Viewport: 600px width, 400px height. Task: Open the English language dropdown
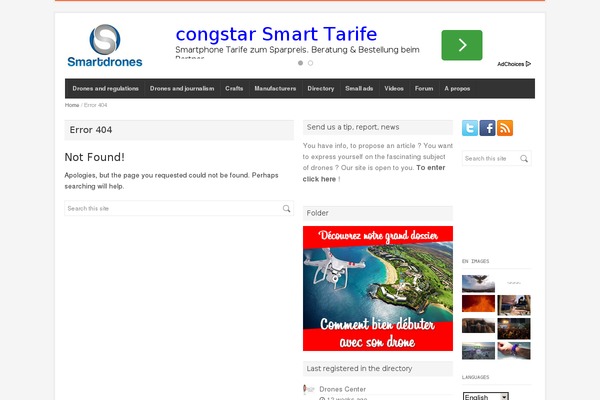tap(486, 397)
